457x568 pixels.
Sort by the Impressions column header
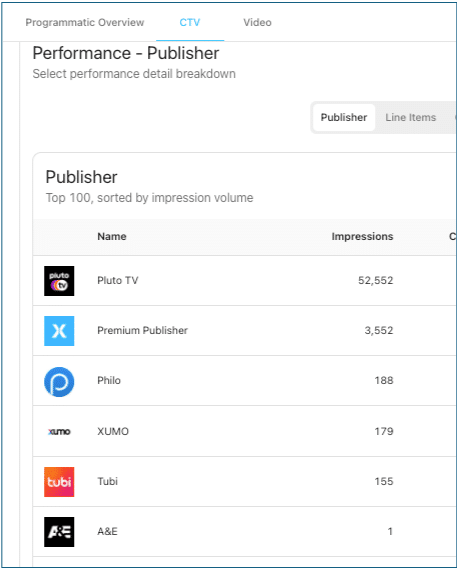coord(362,237)
